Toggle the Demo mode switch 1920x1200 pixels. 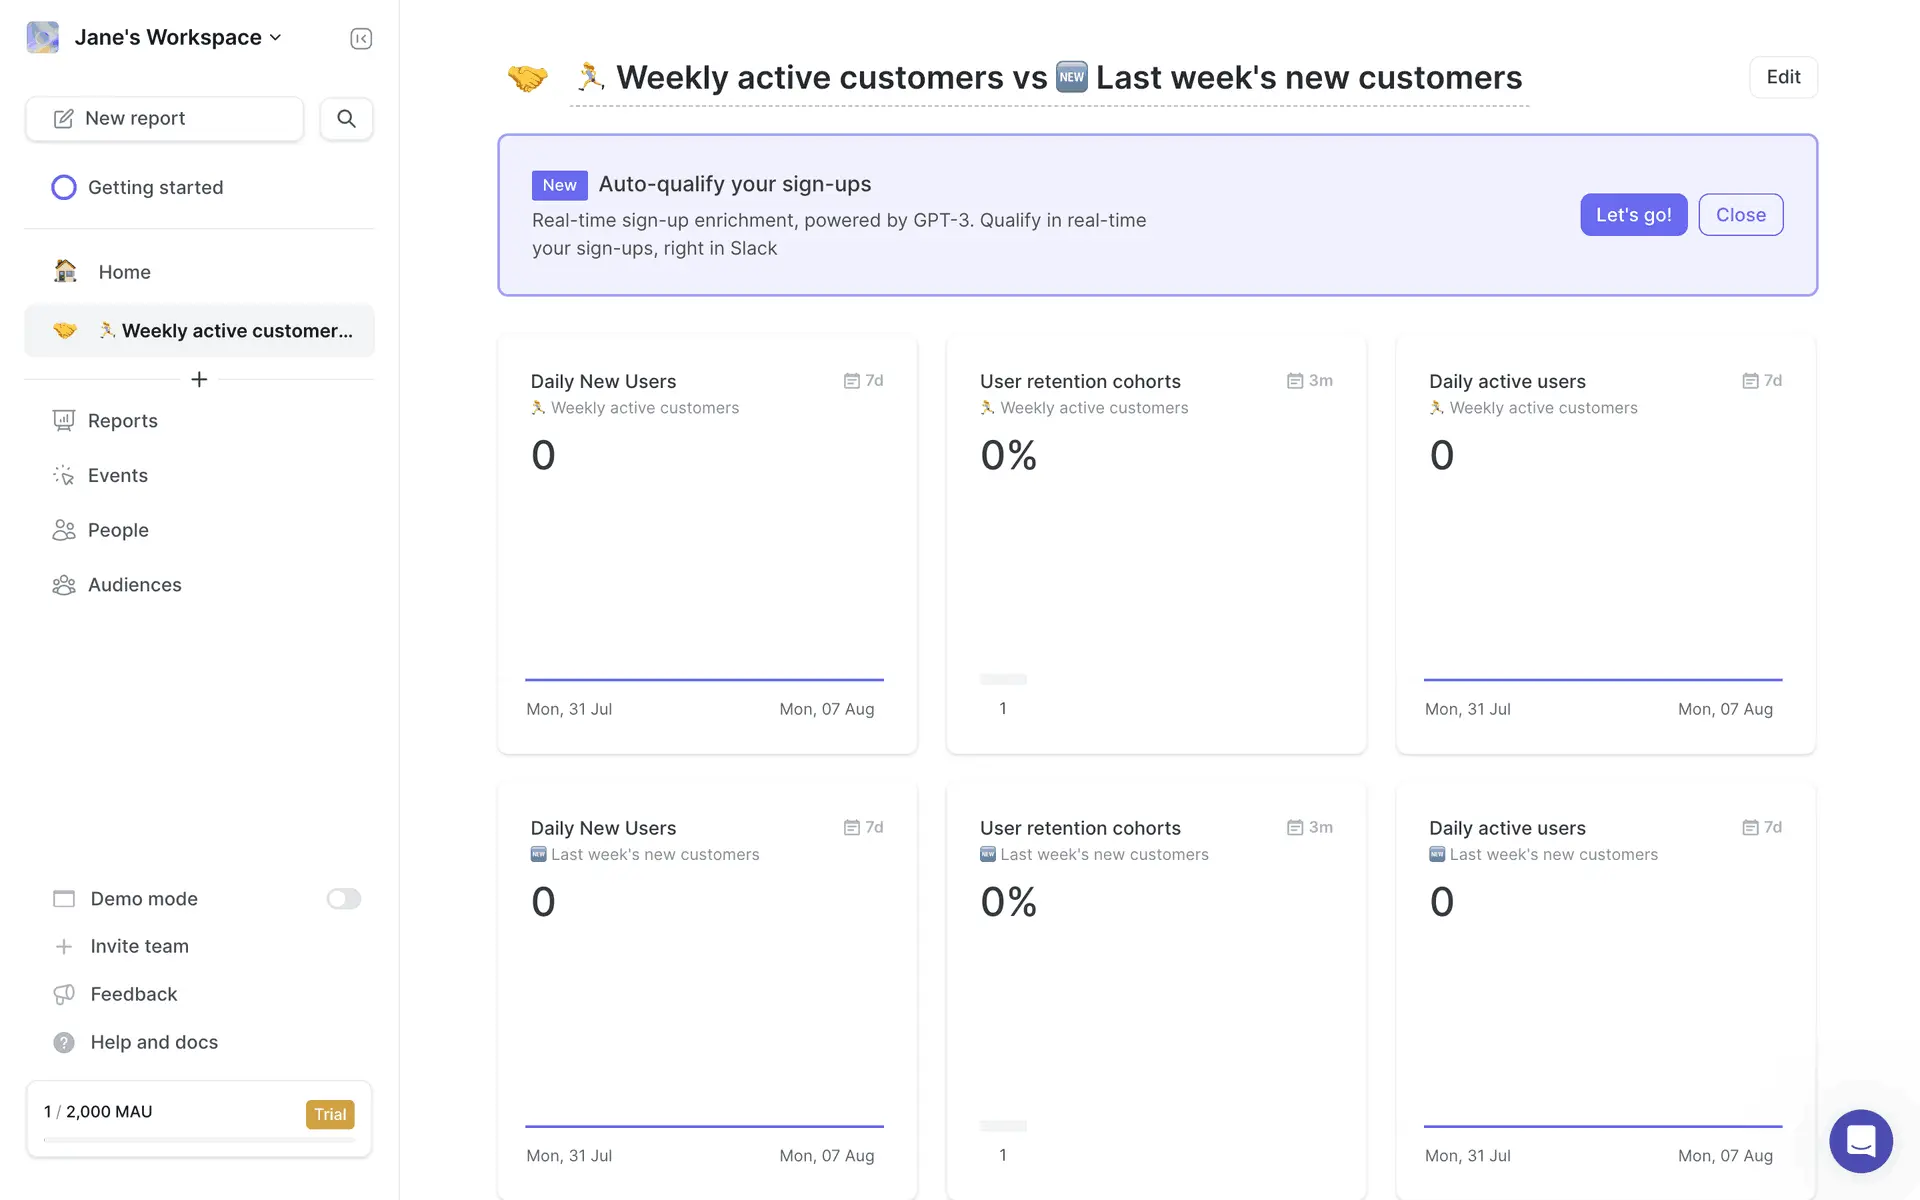(343, 899)
